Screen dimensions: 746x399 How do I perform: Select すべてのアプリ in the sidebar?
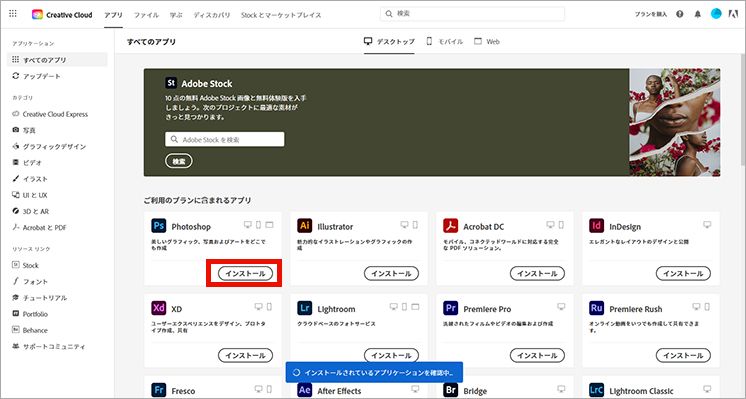pyautogui.click(x=57, y=59)
